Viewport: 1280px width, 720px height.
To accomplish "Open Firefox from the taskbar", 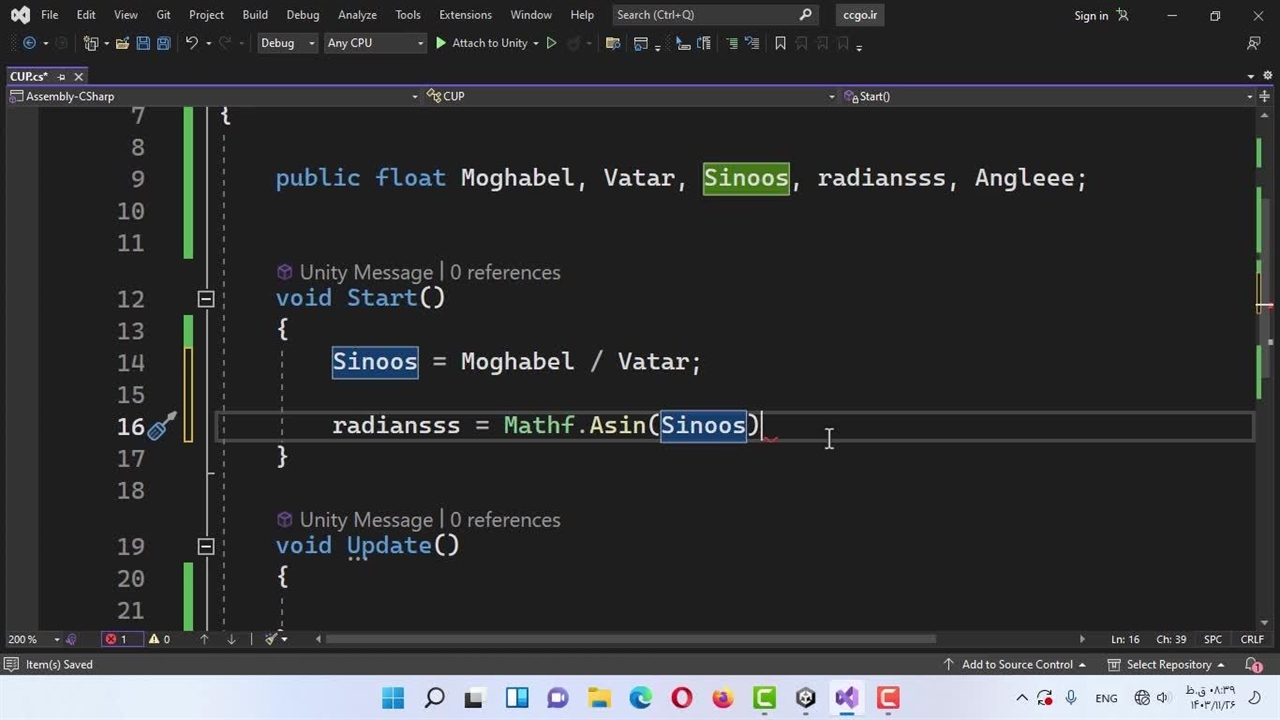I will pos(722,698).
